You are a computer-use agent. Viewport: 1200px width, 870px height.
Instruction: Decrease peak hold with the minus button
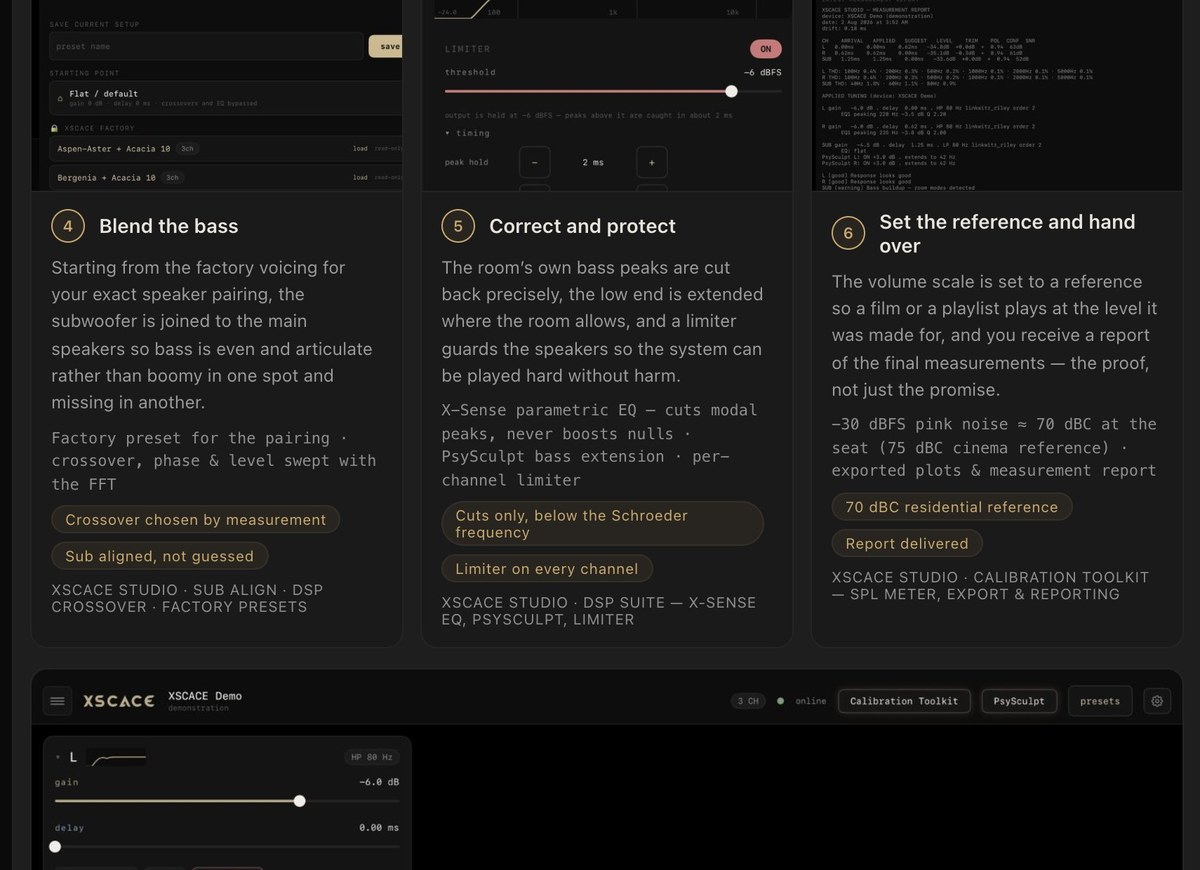coord(534,162)
